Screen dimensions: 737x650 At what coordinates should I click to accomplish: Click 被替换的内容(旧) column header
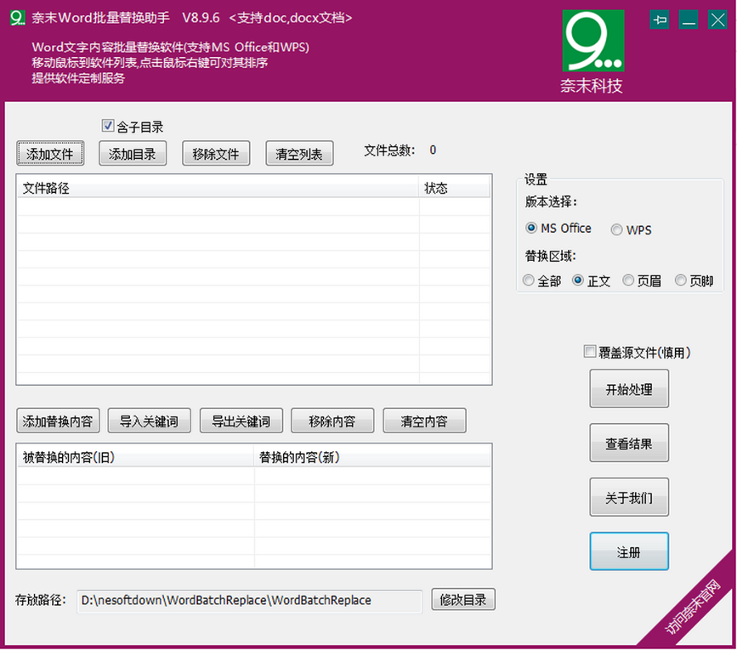pos(135,457)
